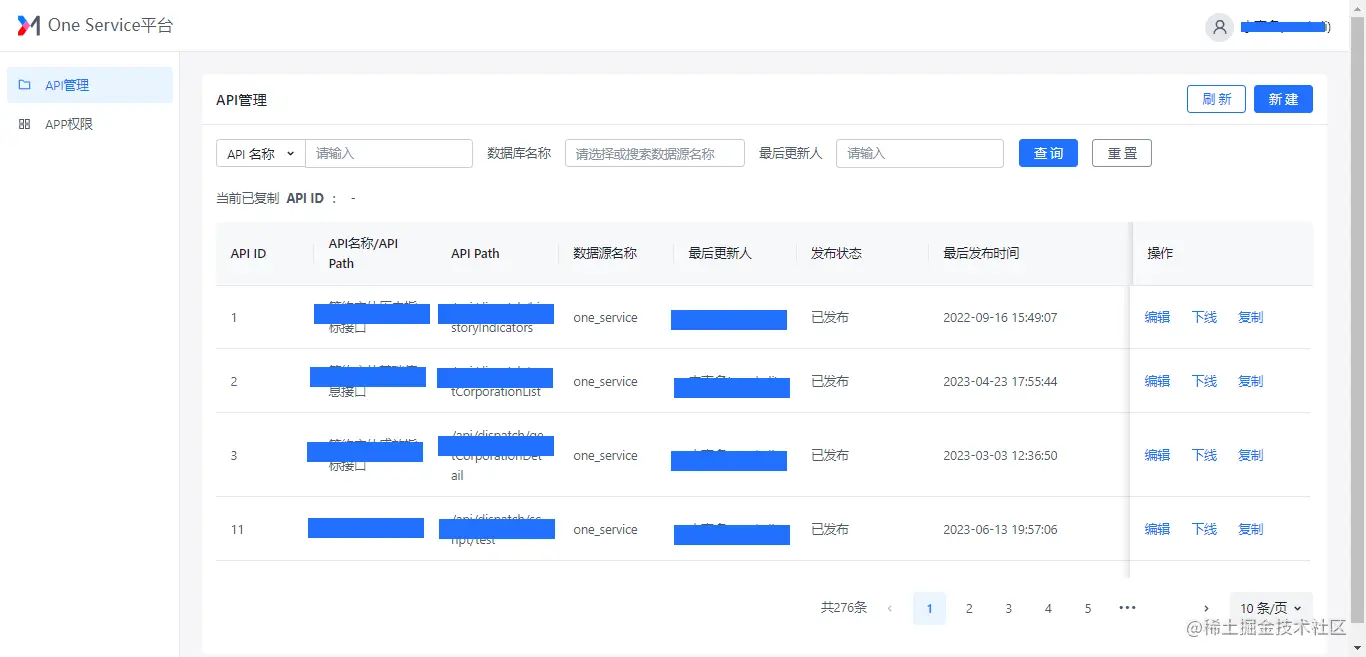Click timestamp 2023-06-13 19:57:06
Image resolution: width=1366 pixels, height=657 pixels.
(1000, 529)
